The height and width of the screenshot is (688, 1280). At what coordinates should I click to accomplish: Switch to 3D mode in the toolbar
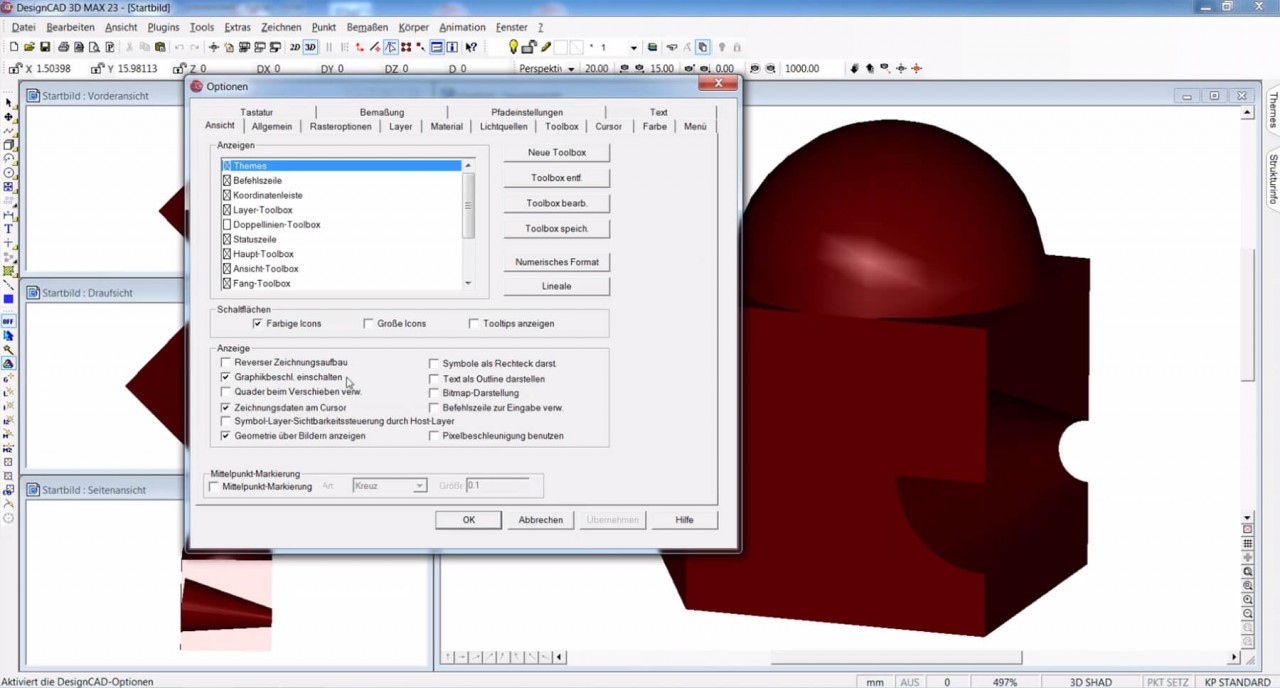pyautogui.click(x=309, y=47)
